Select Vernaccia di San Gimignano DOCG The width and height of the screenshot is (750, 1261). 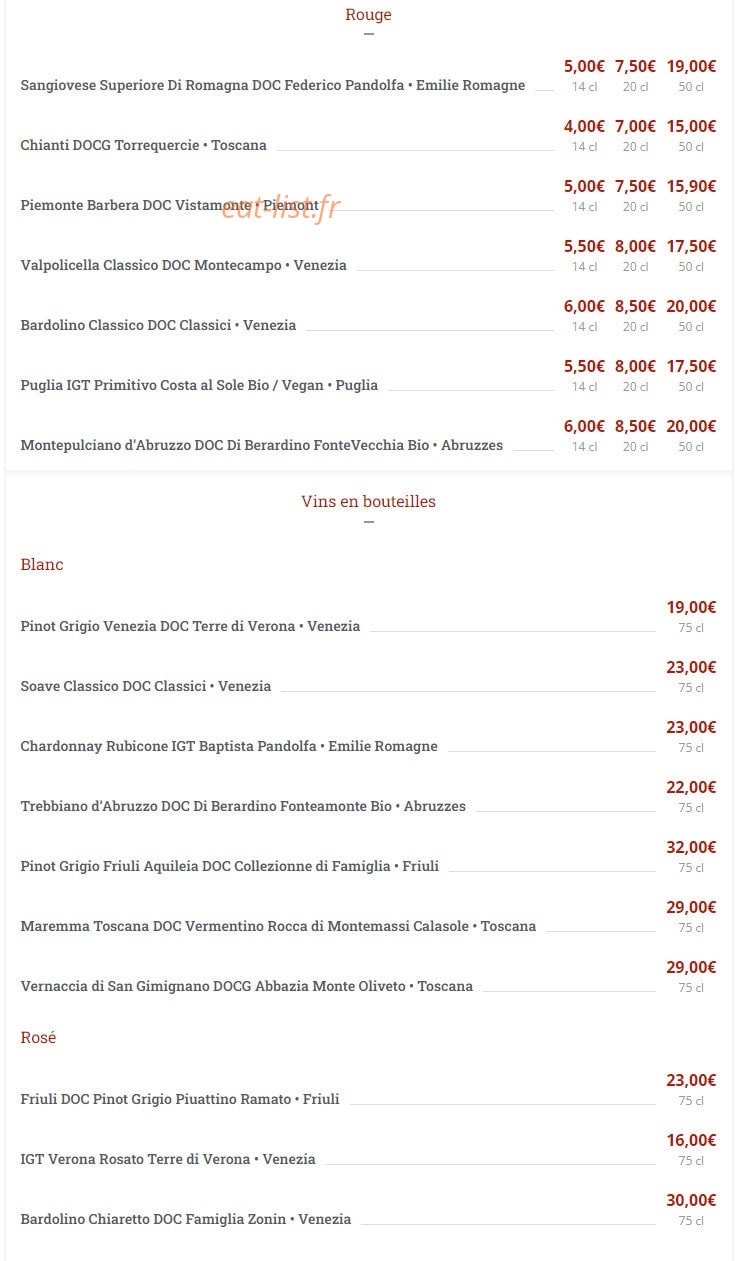(246, 986)
